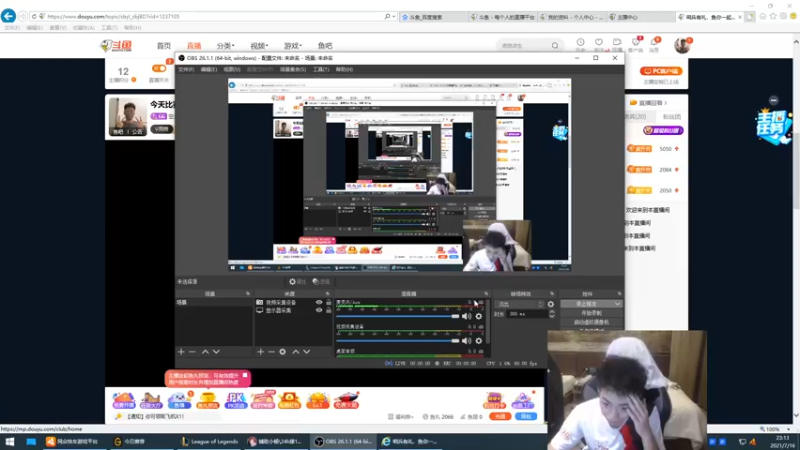Screen dimensions: 800x450
Task: Move the source up in the Sources panel
Action: 295,352
